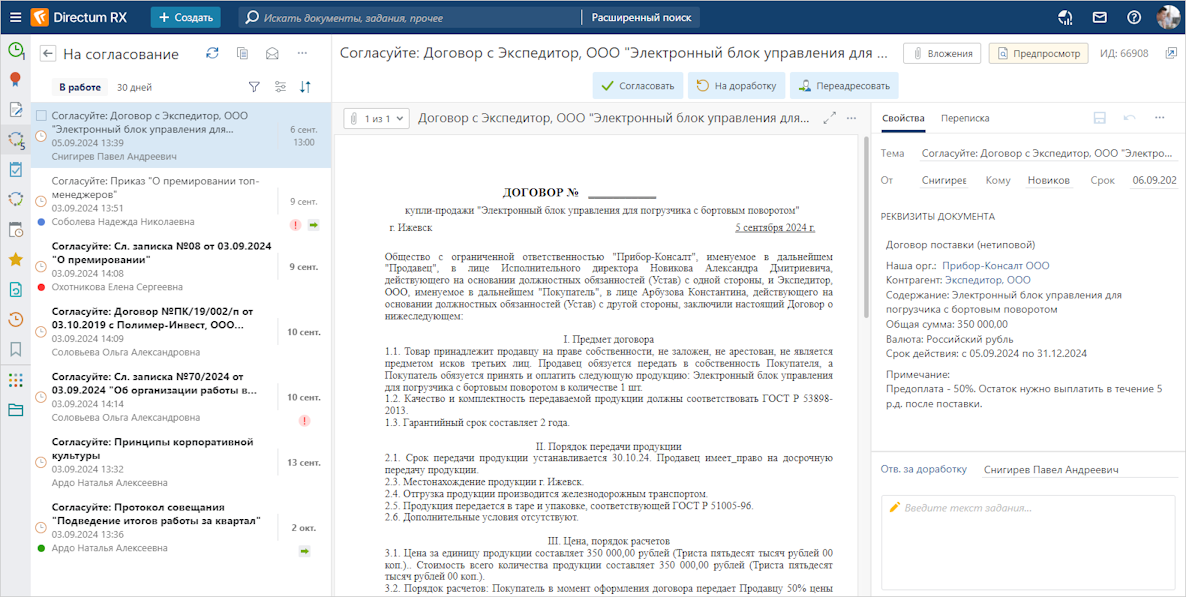Select the 30 дней filter tab
The height and width of the screenshot is (597, 1186).
point(134,88)
